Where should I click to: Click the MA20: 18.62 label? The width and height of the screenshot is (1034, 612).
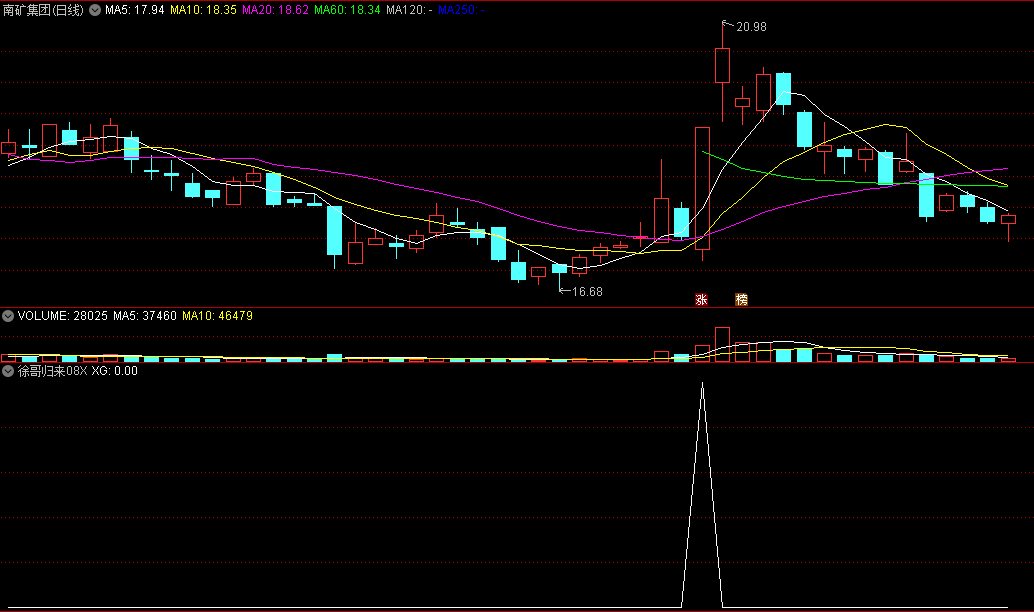[275, 10]
